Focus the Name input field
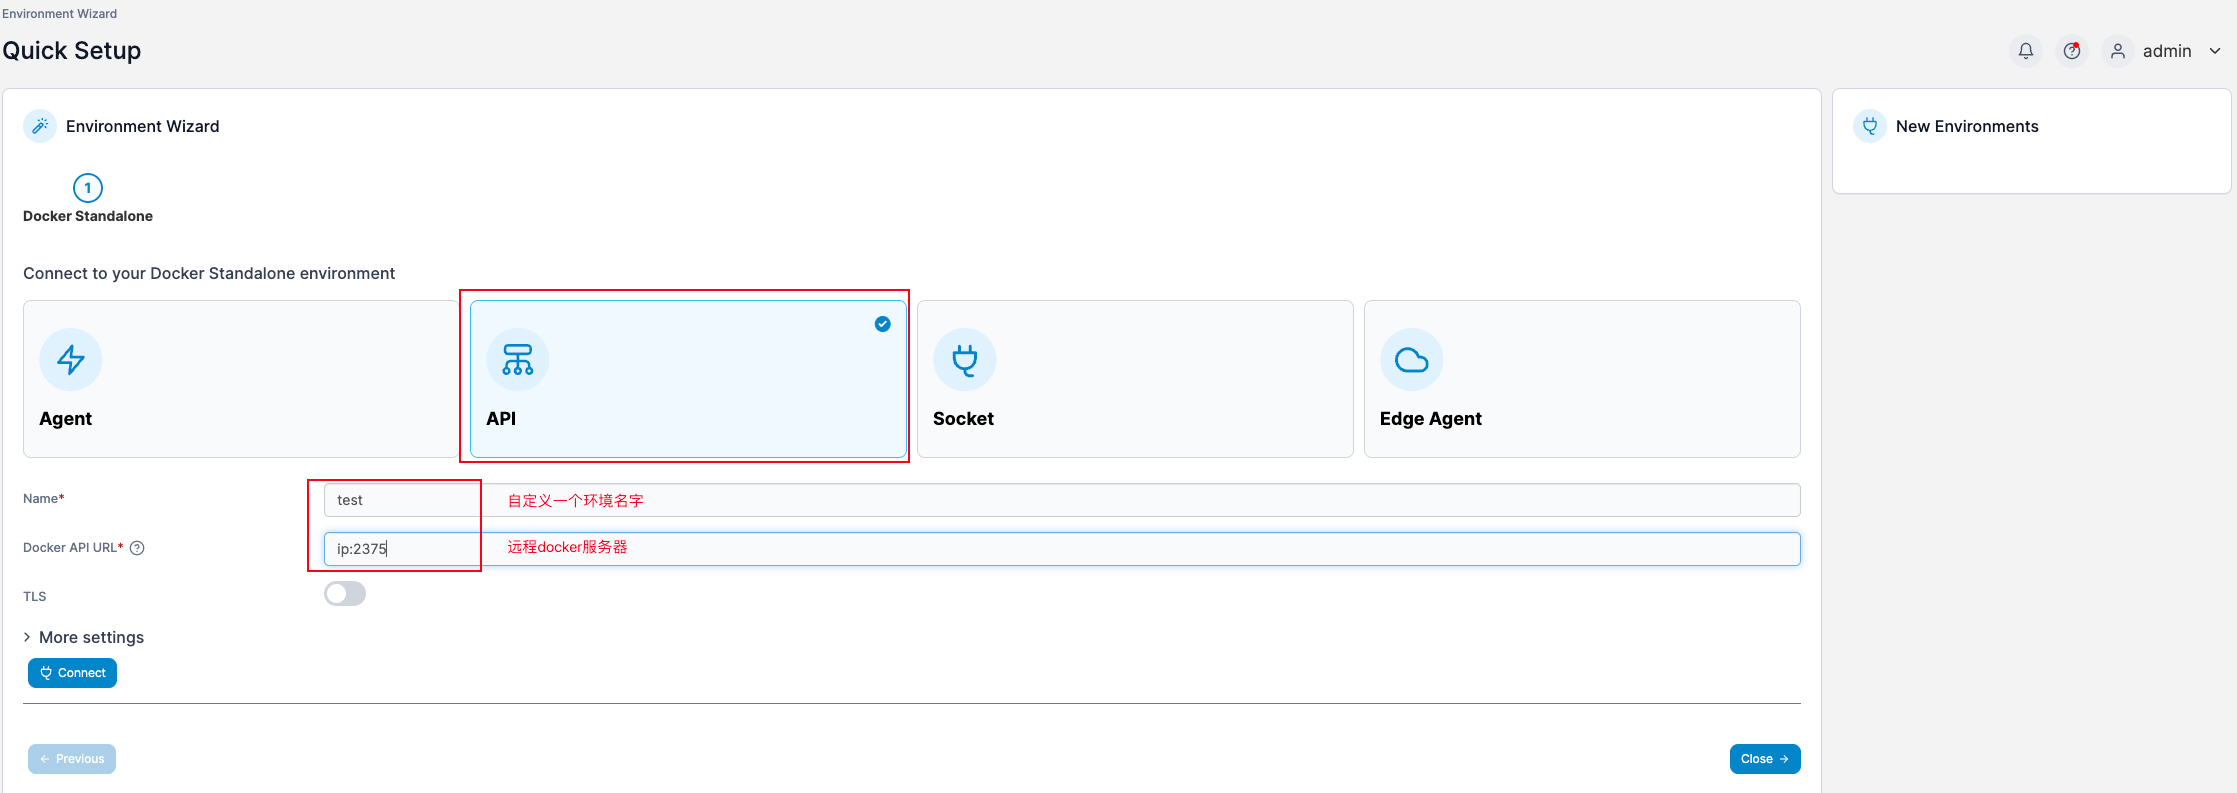 point(1062,500)
